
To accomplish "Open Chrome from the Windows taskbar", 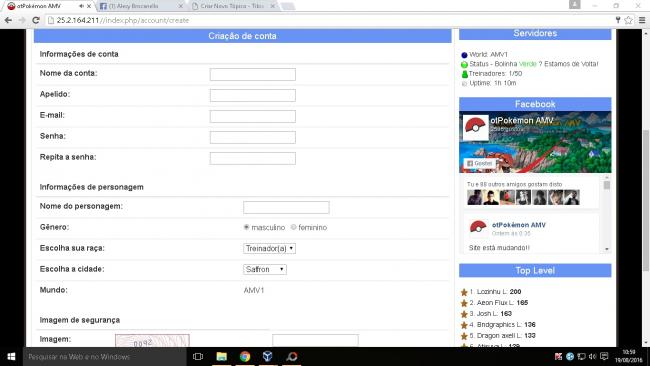I will (x=245, y=356).
